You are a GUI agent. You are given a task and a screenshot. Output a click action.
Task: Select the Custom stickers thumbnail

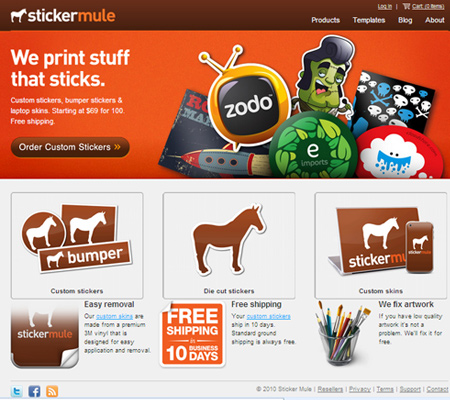click(77, 245)
